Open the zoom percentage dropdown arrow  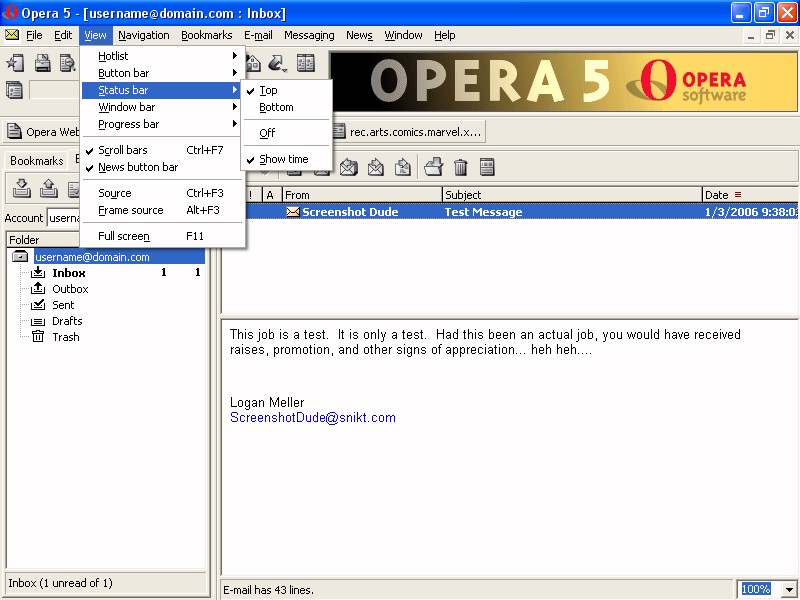click(x=789, y=589)
